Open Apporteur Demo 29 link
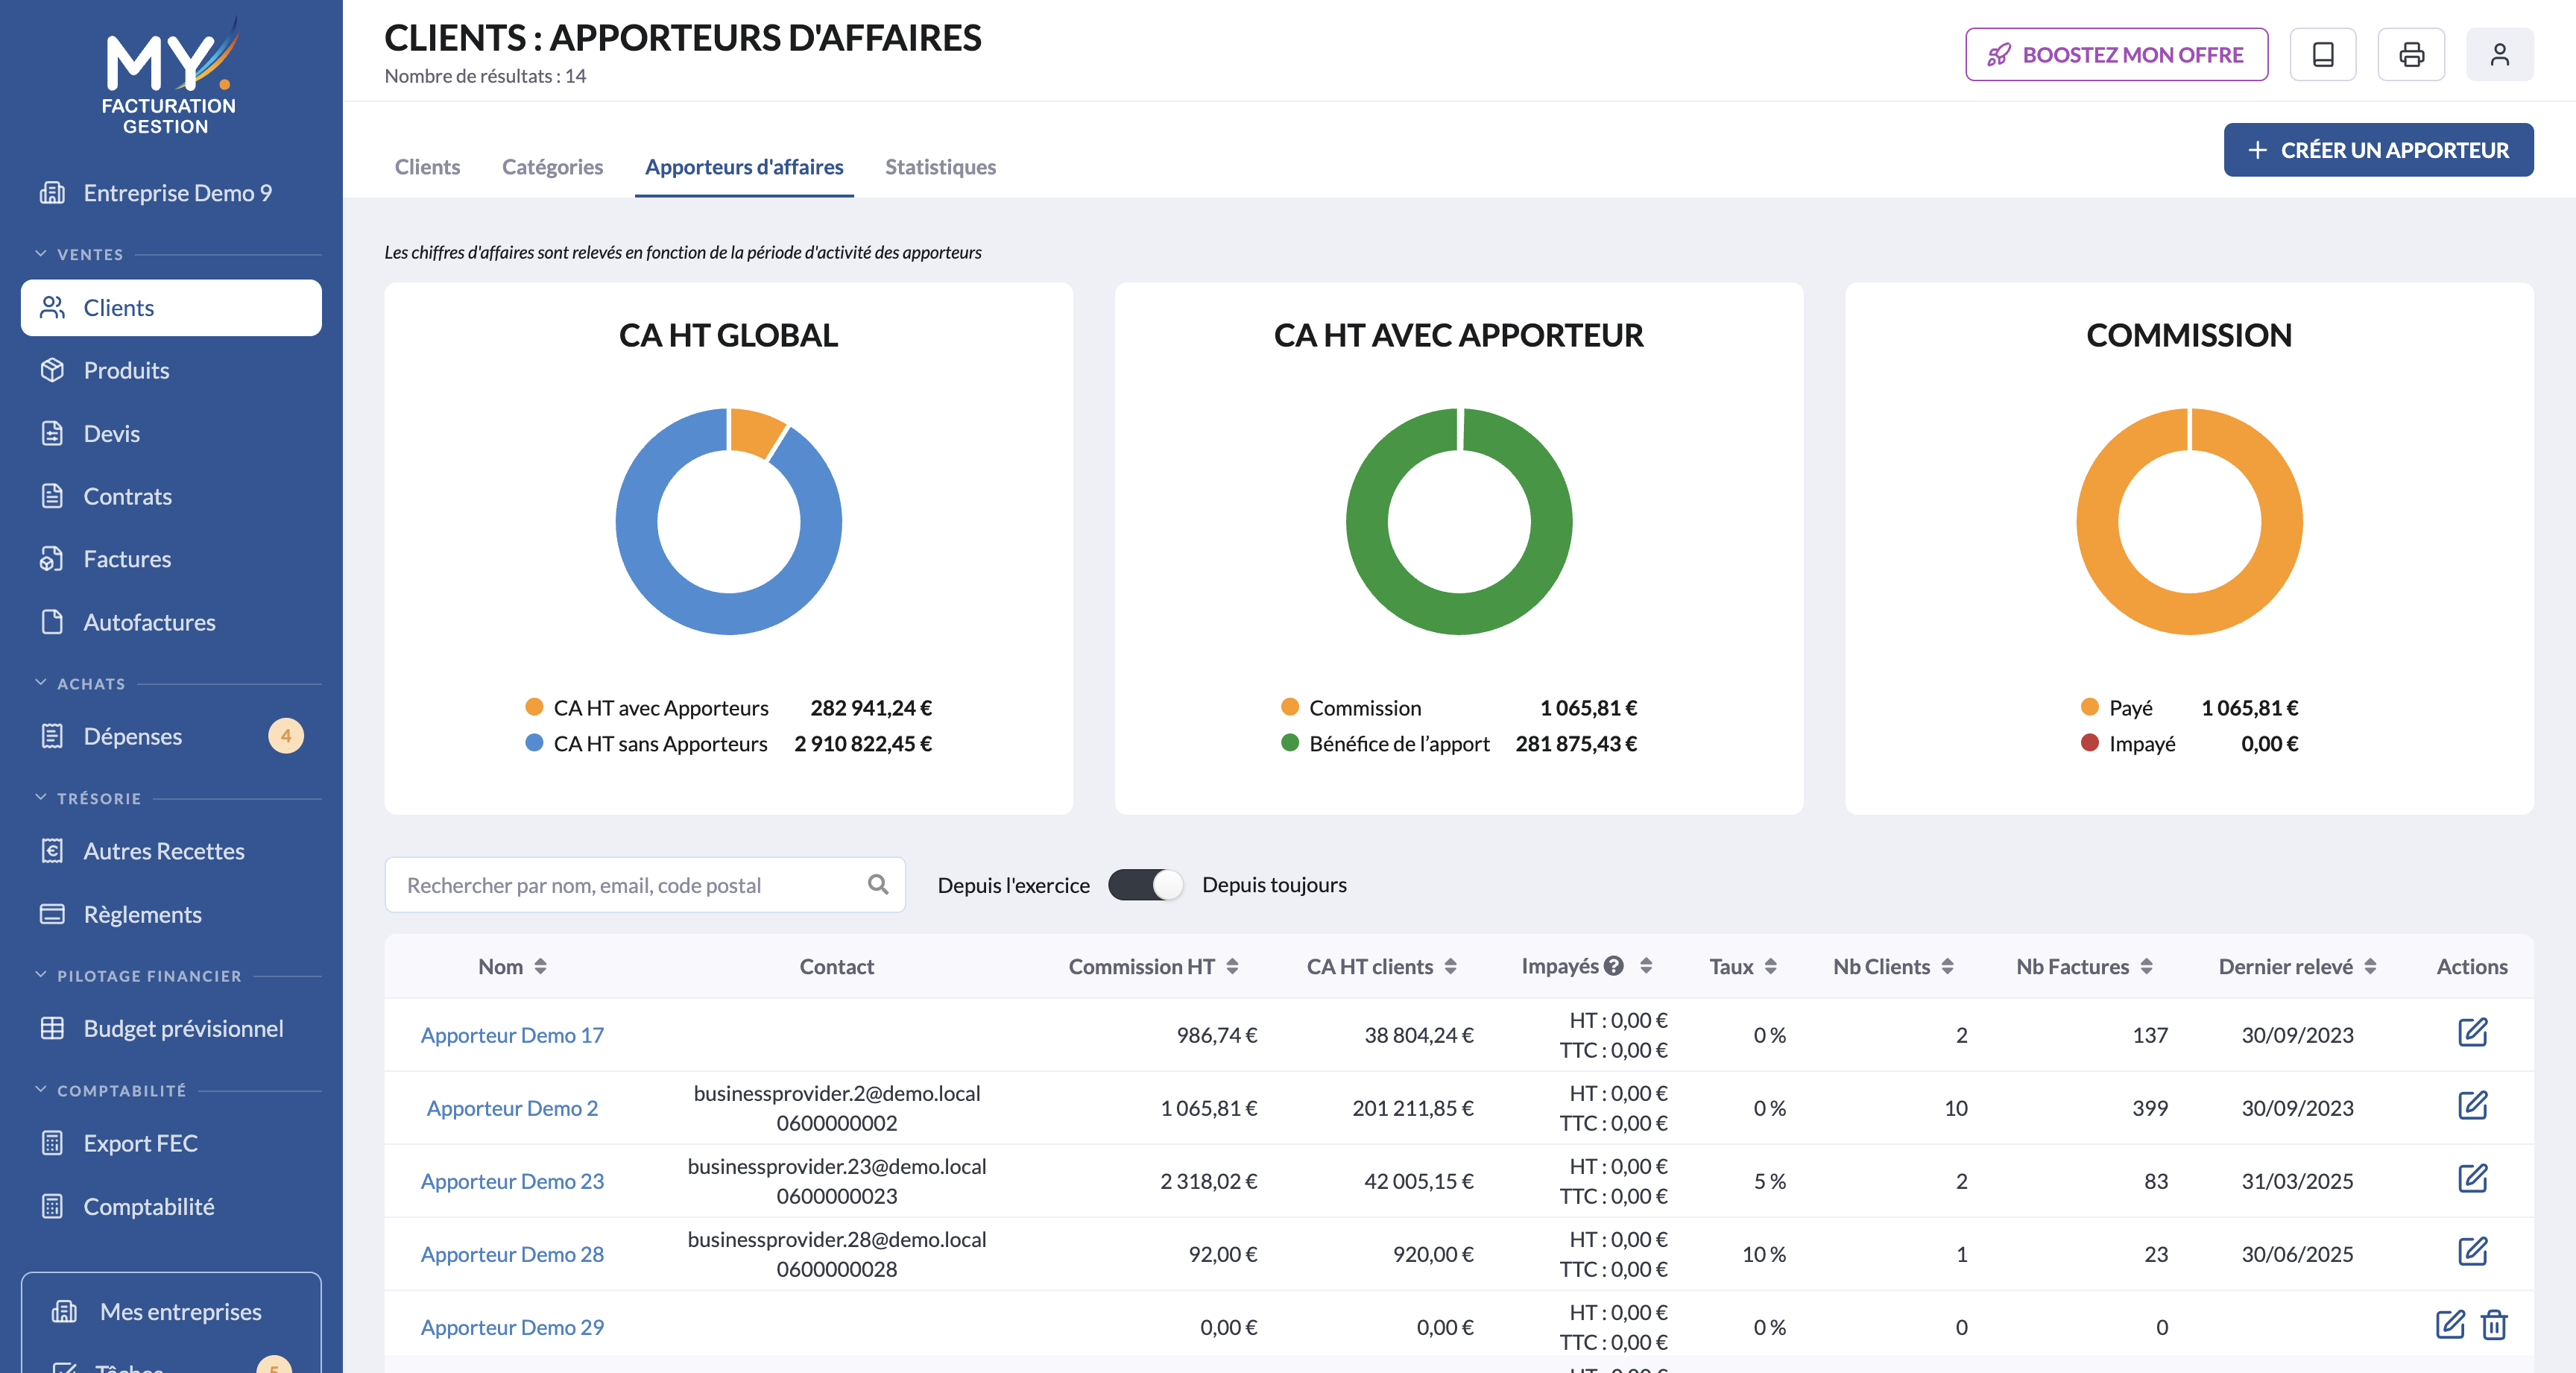Image resolution: width=2576 pixels, height=1373 pixels. [x=512, y=1327]
